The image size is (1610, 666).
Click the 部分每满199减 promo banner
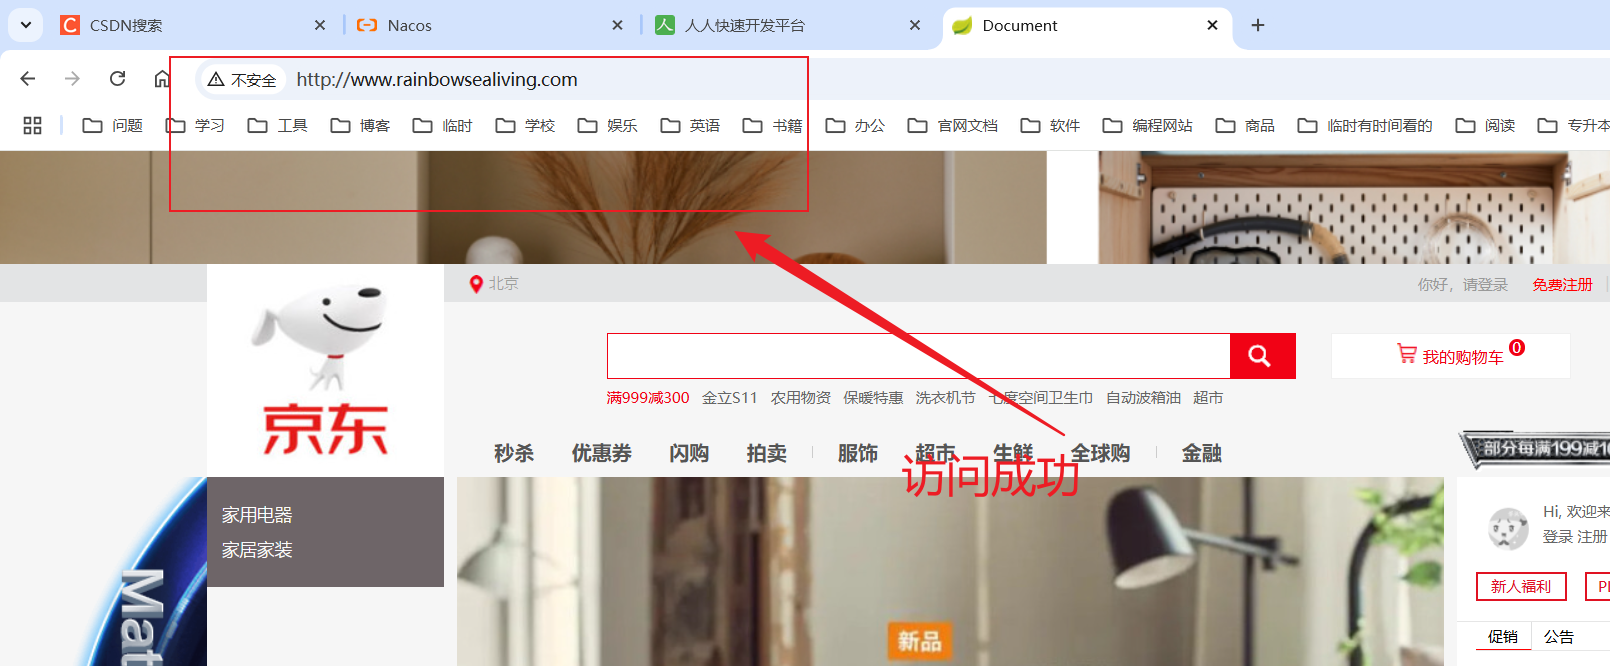(1535, 449)
